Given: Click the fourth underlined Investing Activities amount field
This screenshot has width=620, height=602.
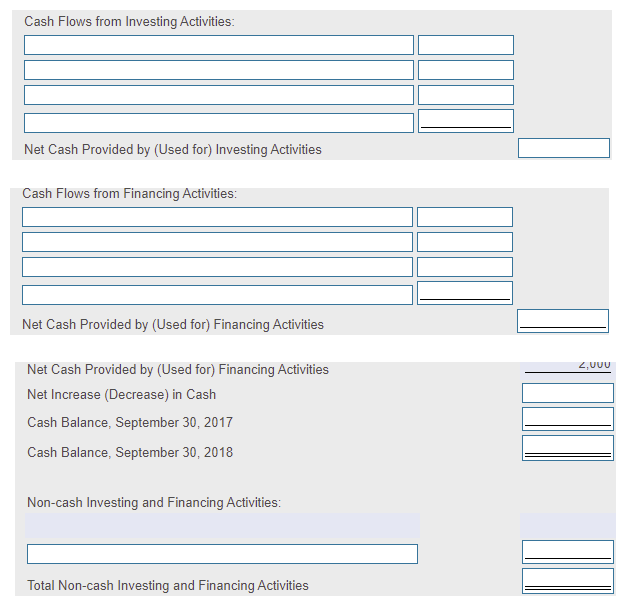Looking at the screenshot, I should pos(466,121).
